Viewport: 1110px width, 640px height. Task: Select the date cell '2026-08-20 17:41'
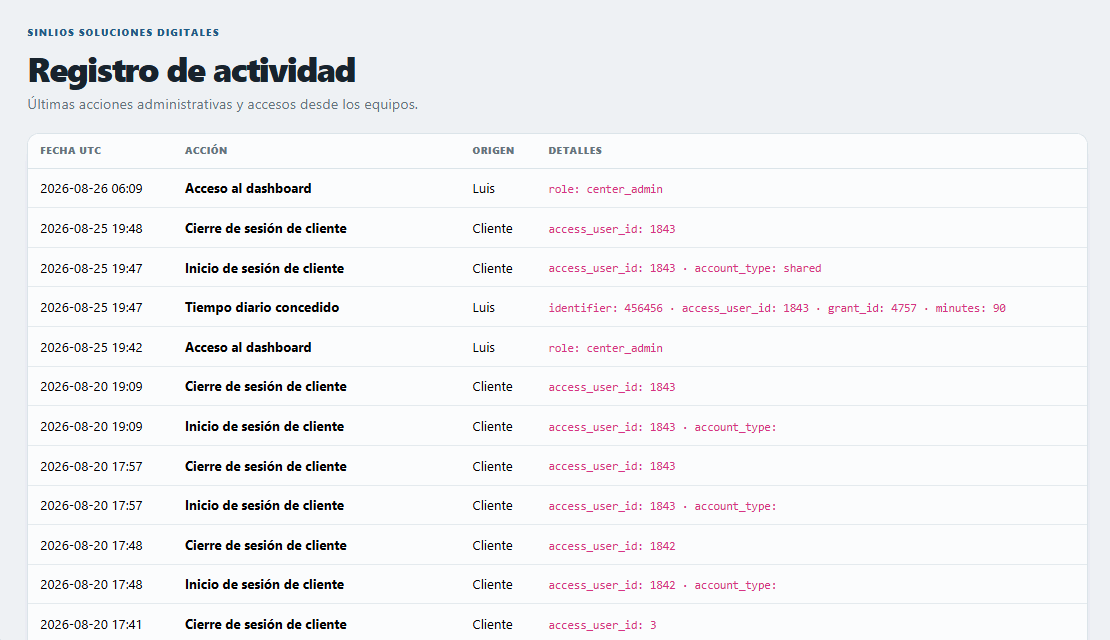pos(91,624)
